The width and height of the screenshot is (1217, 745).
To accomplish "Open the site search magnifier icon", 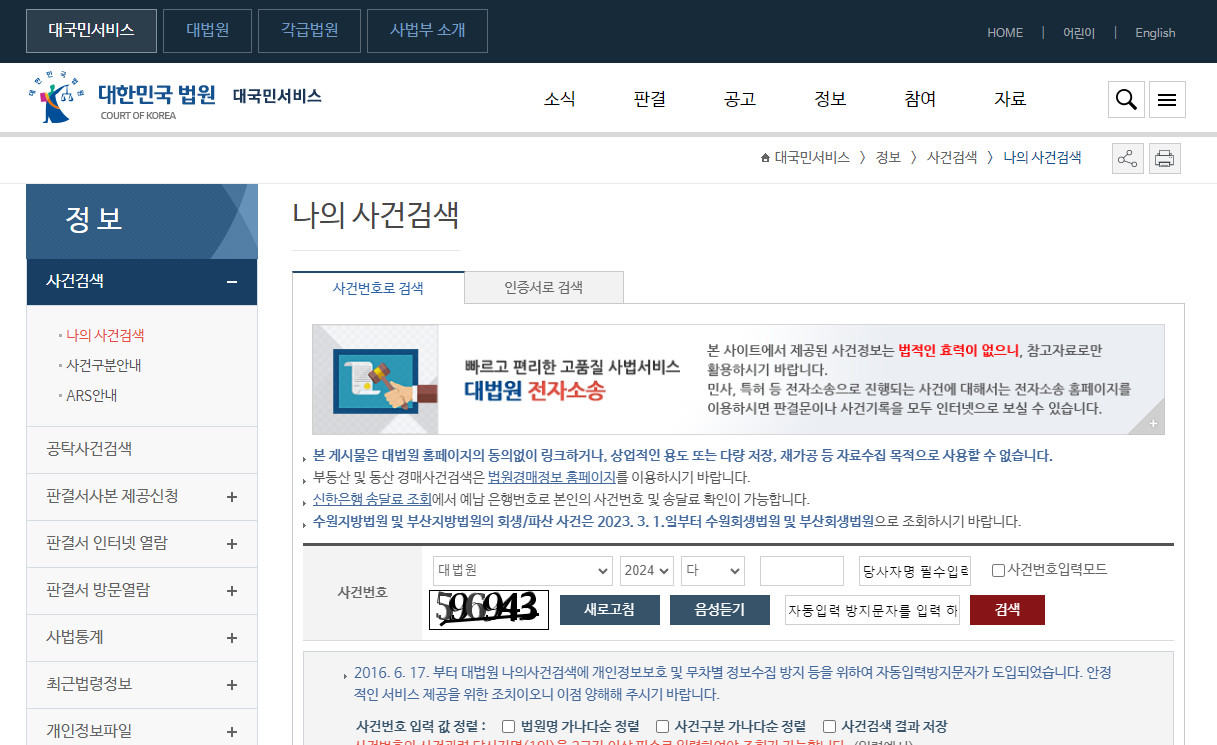I will coord(1126,99).
